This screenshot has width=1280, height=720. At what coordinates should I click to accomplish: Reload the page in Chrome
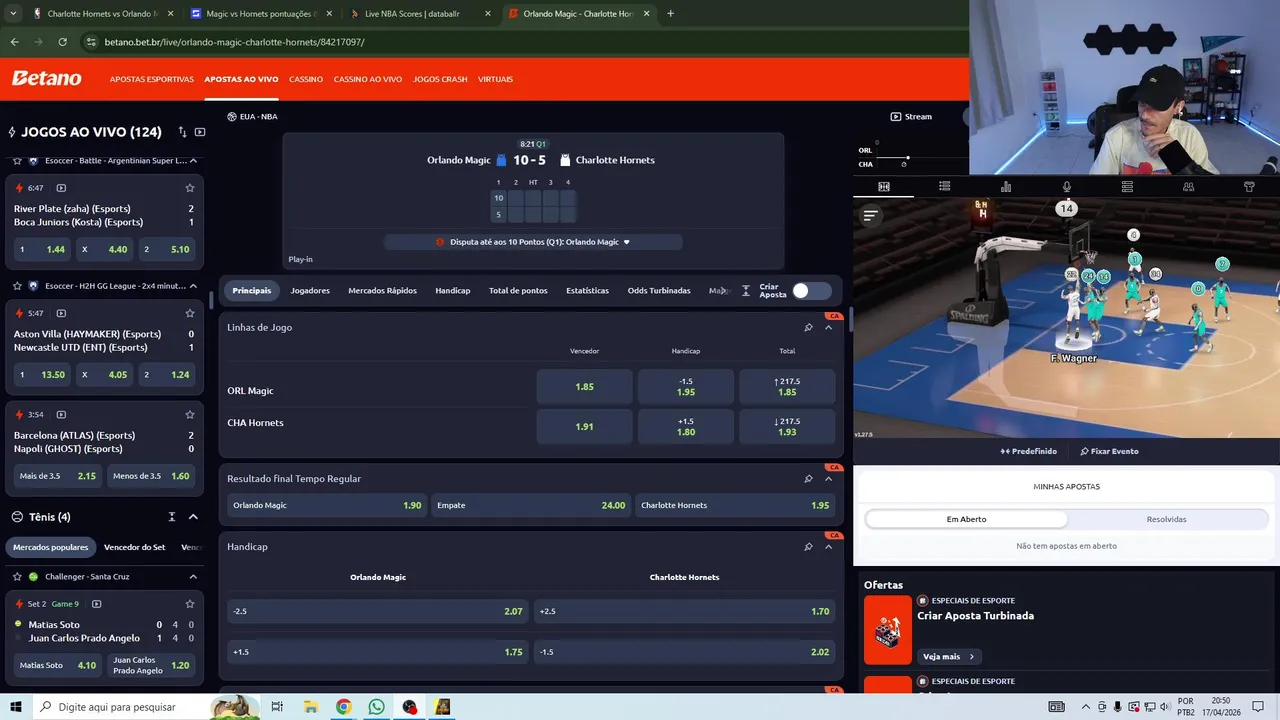(x=62, y=42)
